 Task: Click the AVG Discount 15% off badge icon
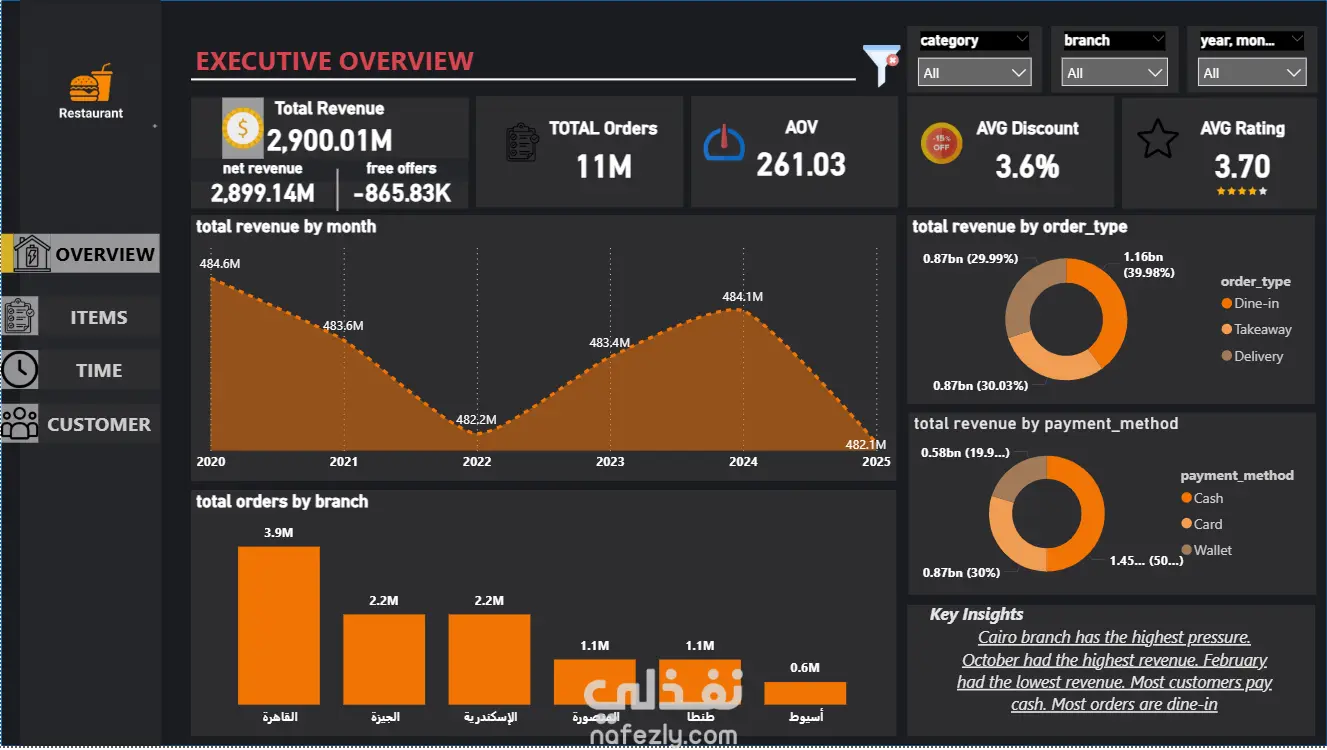click(x=941, y=143)
